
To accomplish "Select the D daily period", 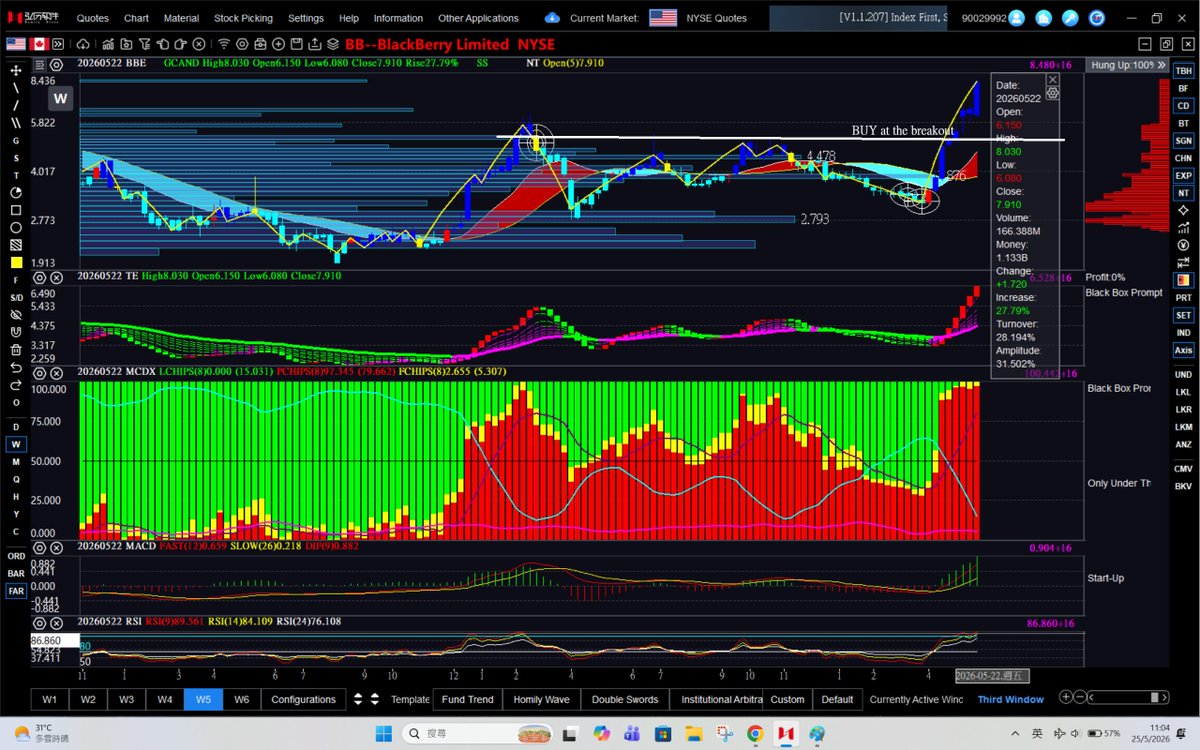I will [16, 427].
